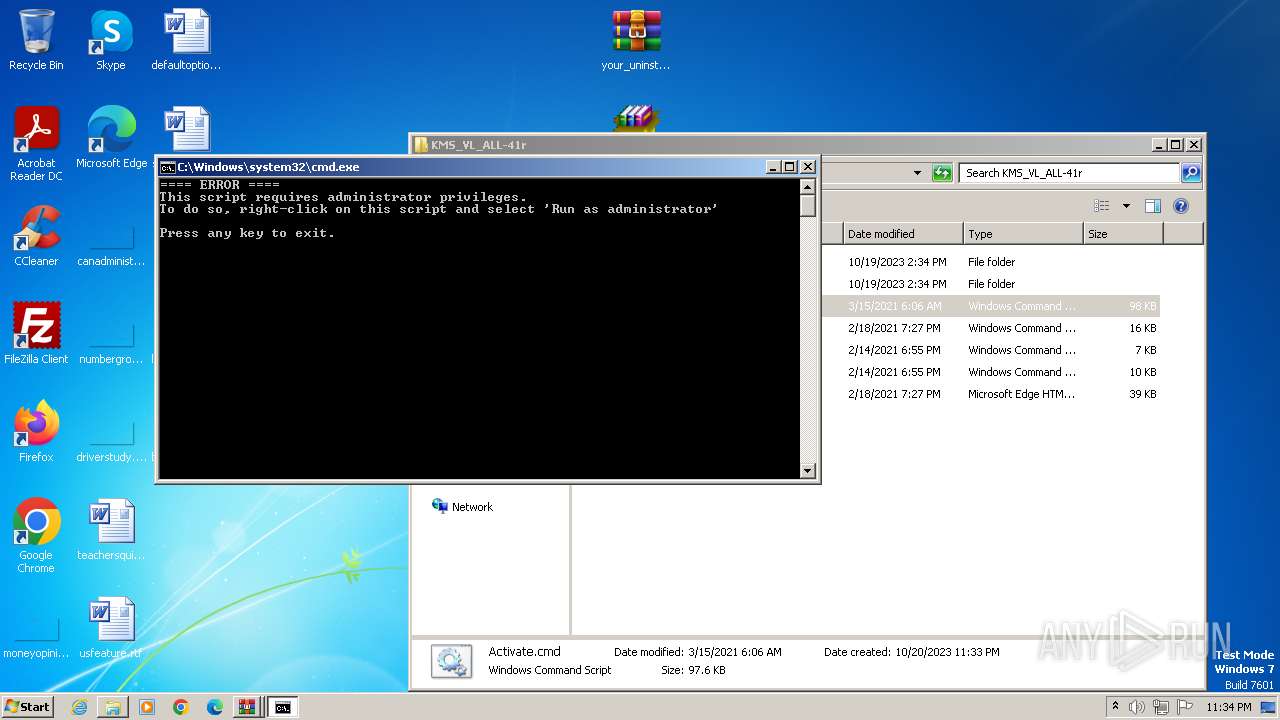Open CCleaner desktop shortcut

tap(36, 236)
